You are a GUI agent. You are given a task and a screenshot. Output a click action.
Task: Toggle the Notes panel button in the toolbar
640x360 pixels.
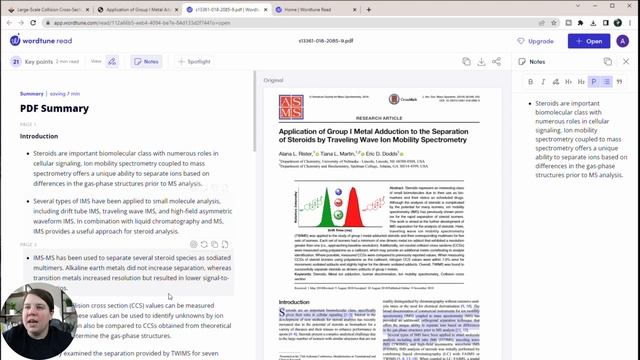(x=146, y=62)
